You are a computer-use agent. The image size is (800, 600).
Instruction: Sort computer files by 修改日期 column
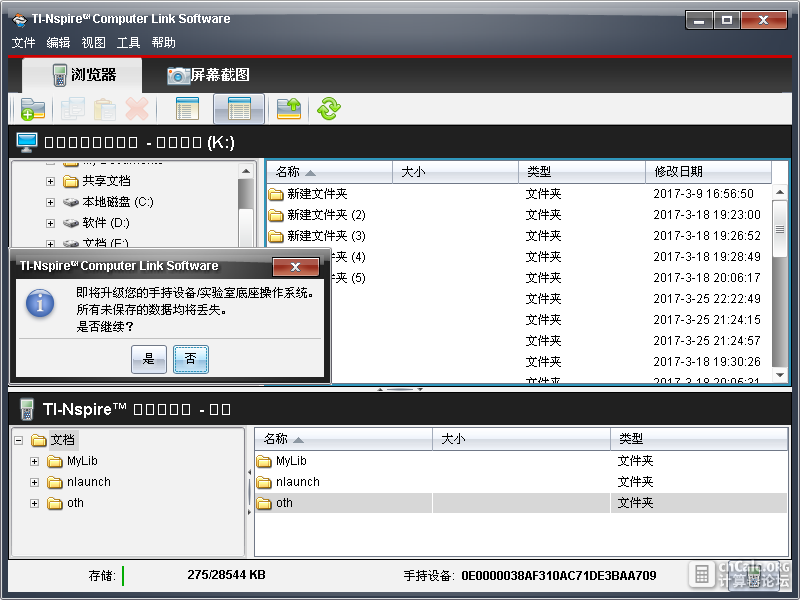pyautogui.click(x=708, y=172)
